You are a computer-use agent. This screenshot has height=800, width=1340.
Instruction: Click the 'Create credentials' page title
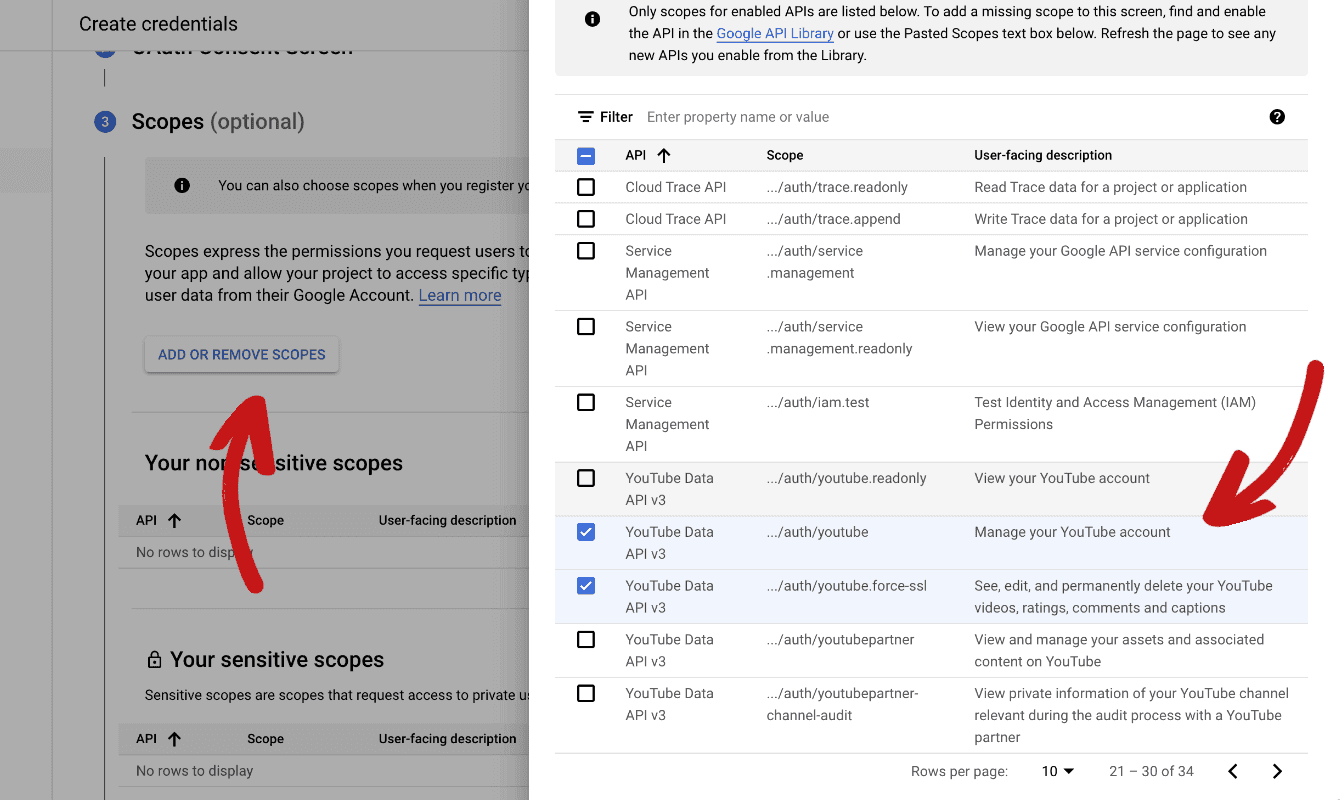click(x=158, y=24)
